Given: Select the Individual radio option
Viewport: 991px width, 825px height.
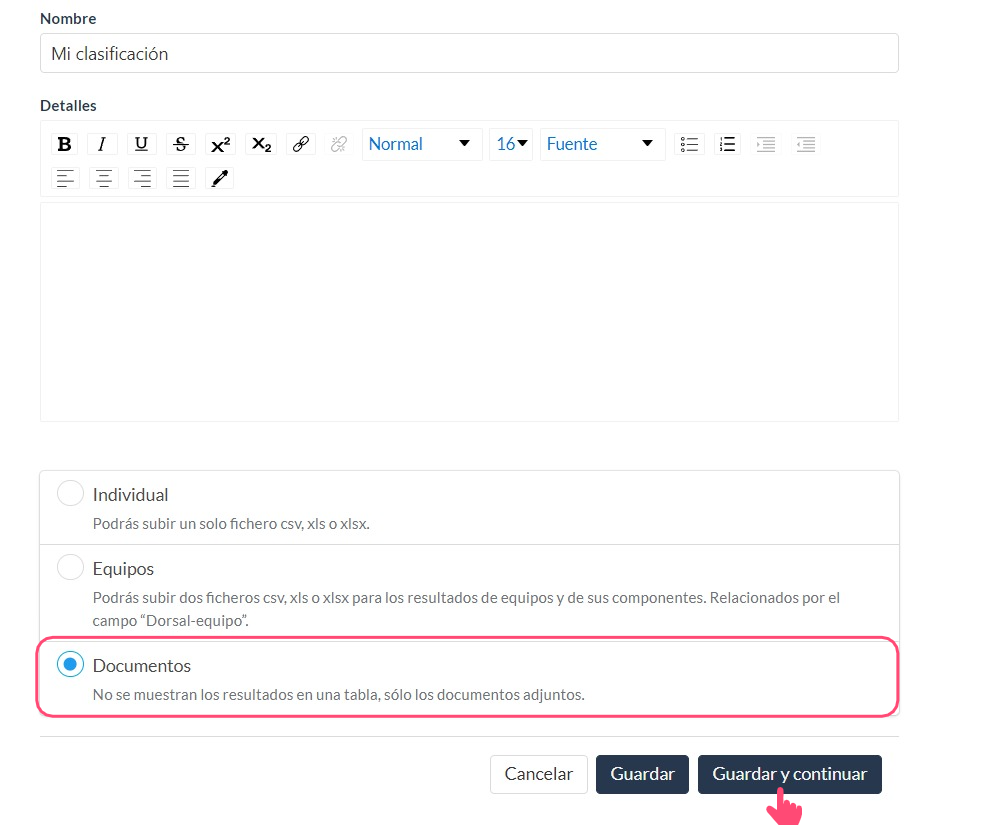Looking at the screenshot, I should click(x=70, y=494).
